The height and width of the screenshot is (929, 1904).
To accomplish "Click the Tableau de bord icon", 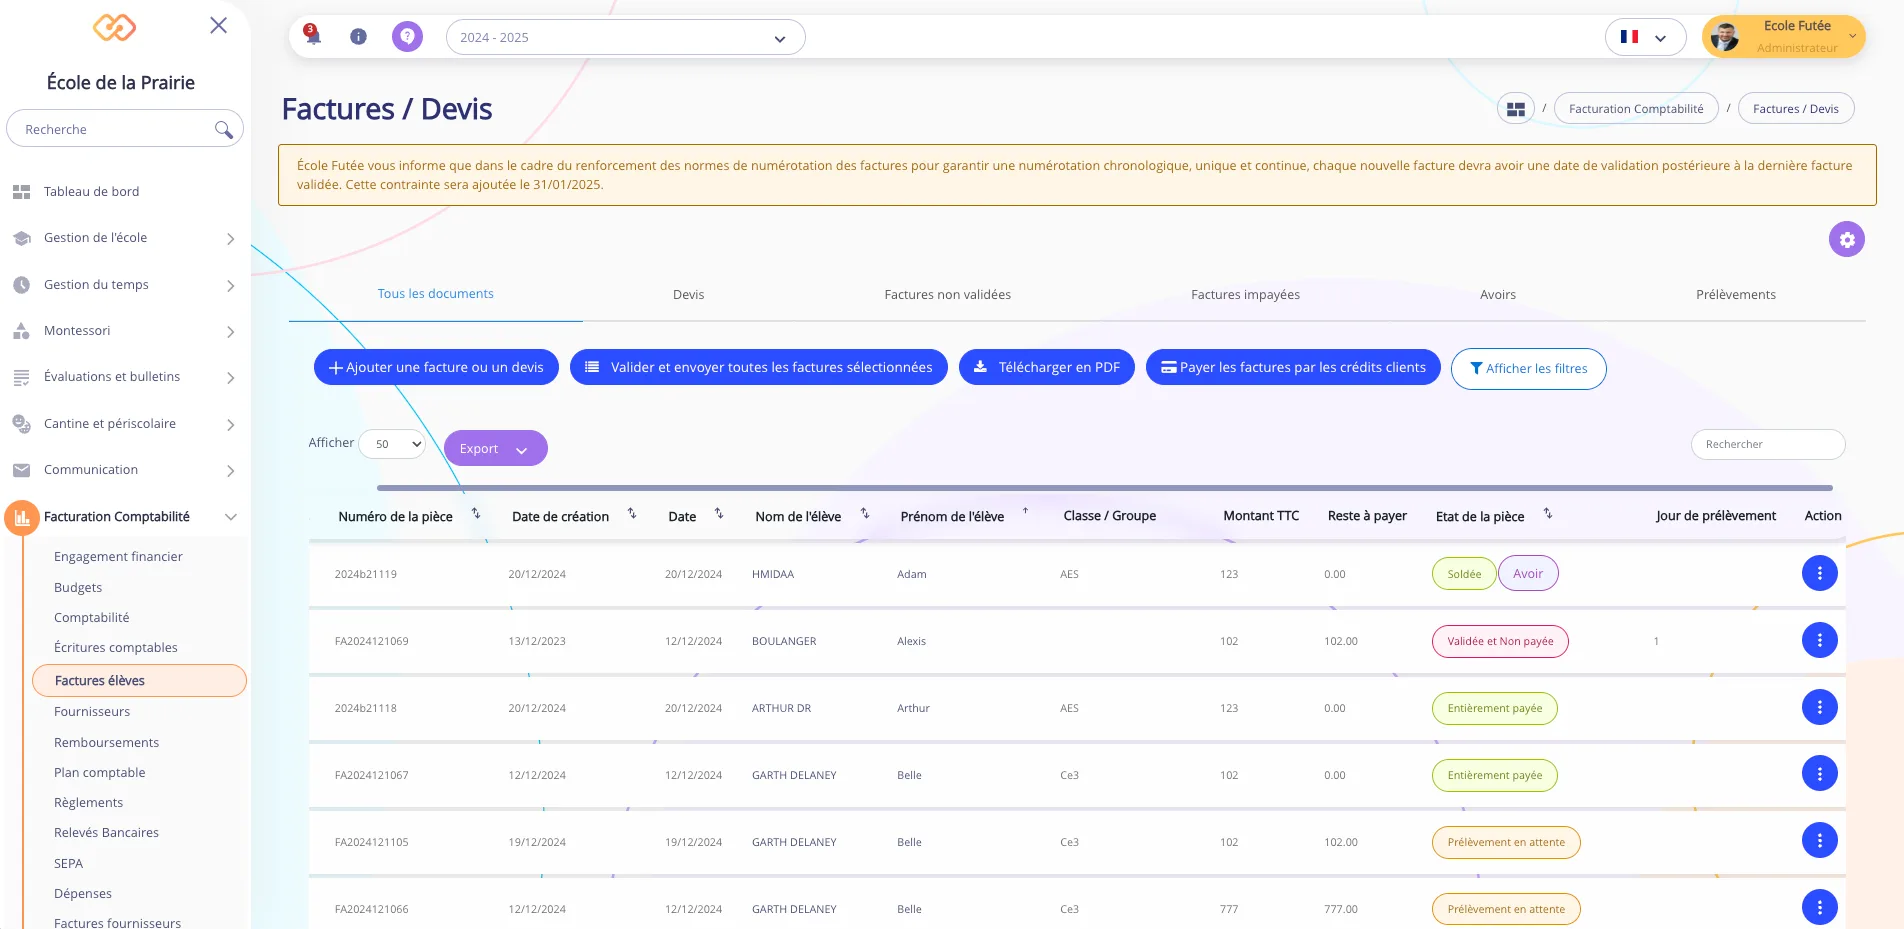I will point(21,192).
